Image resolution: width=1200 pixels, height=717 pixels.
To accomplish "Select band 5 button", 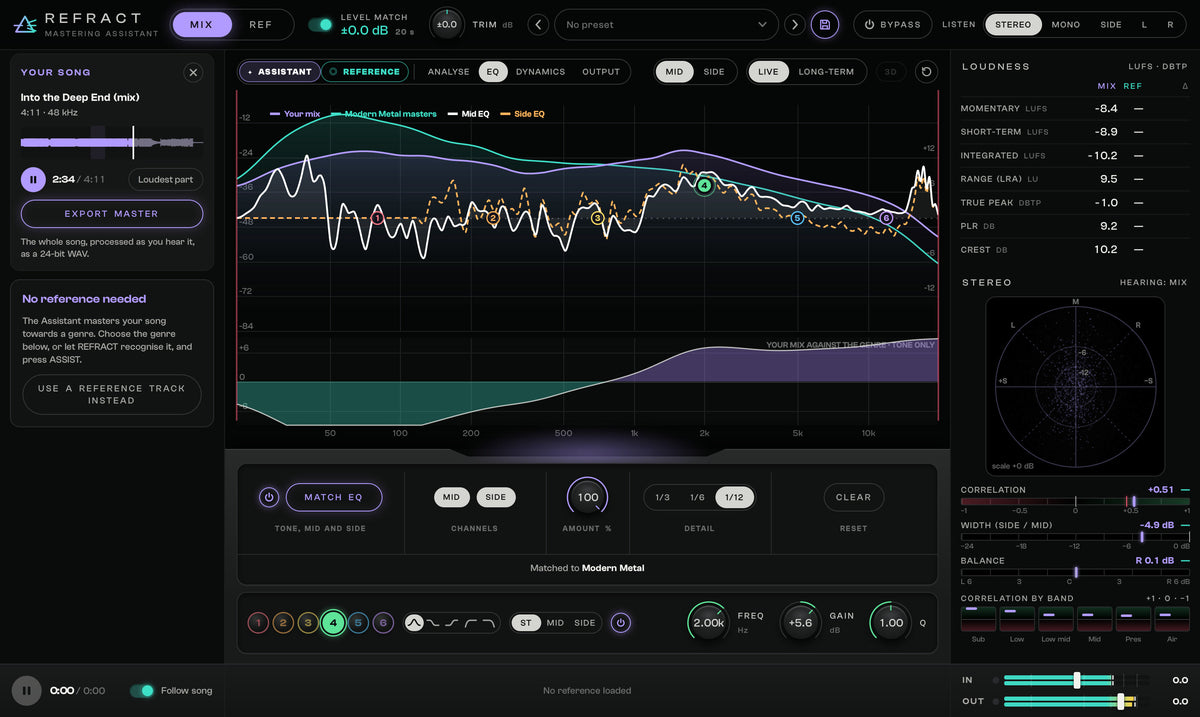I will click(358, 623).
